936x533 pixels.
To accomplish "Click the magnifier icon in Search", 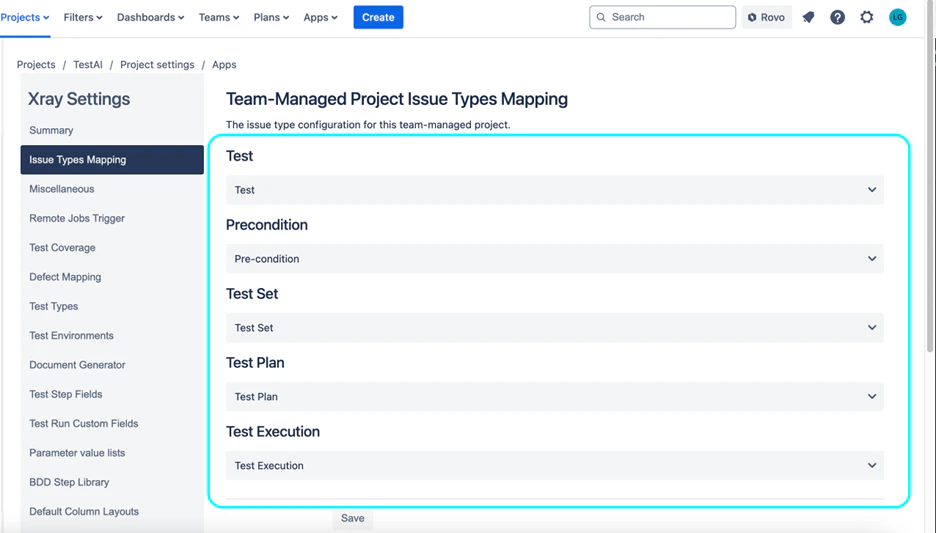I will coord(601,17).
